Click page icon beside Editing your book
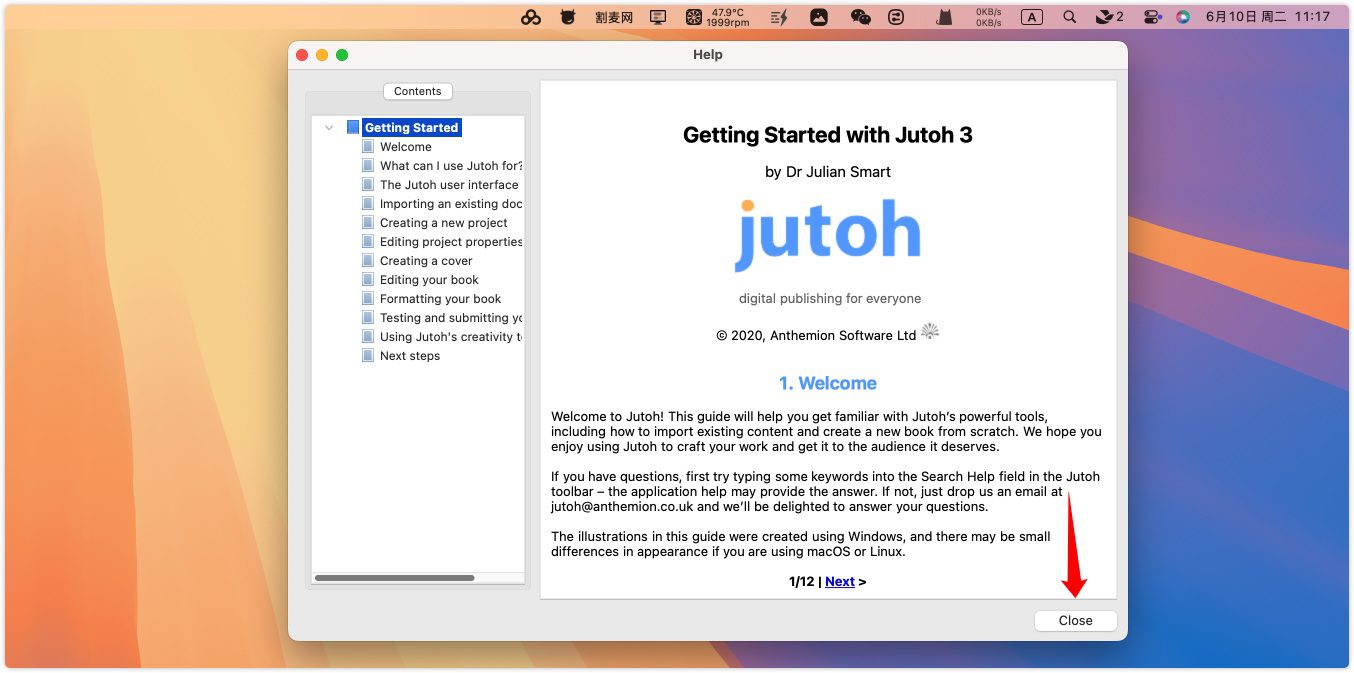Viewport: 1354px width, 673px height. pos(368,280)
